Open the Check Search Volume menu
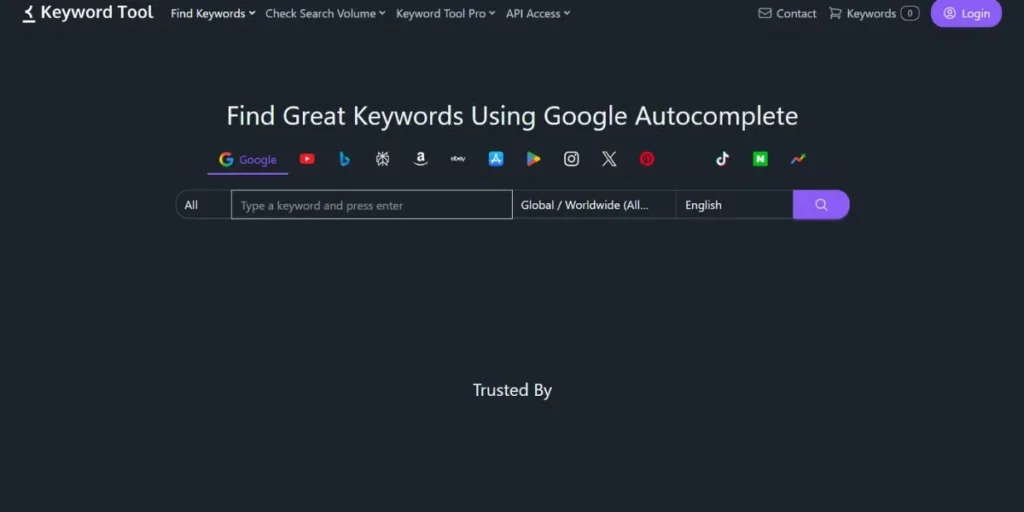Screen dimensions: 1024x512 click(x=325, y=14)
